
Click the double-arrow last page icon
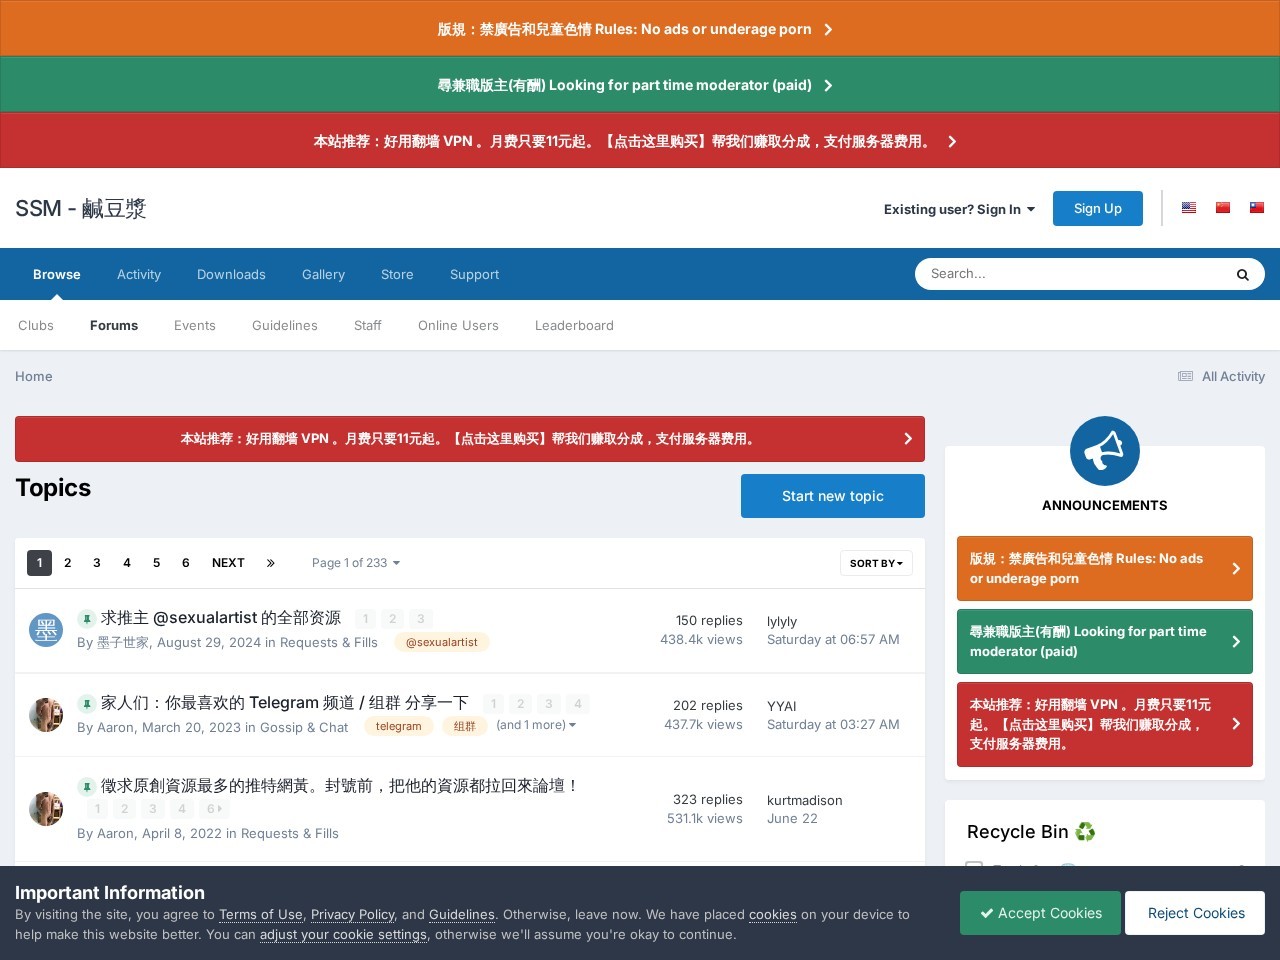pos(270,563)
